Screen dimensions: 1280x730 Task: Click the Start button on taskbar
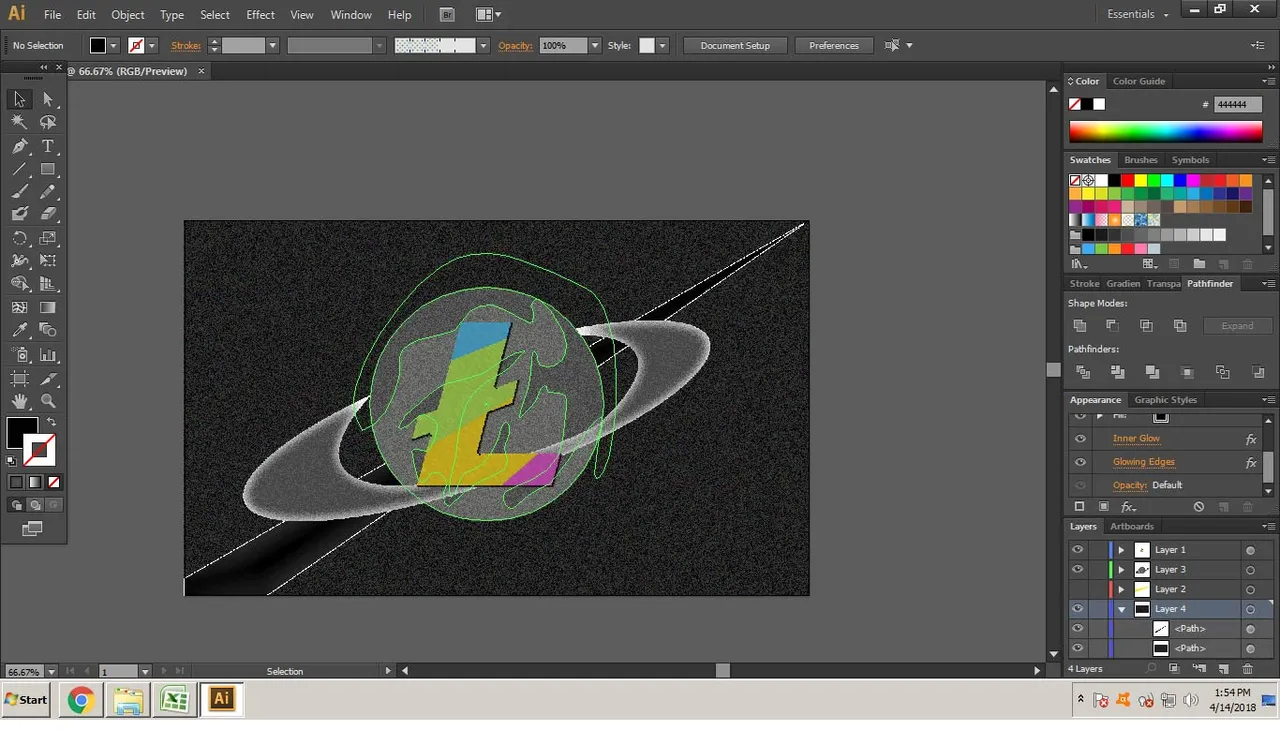click(x=26, y=699)
